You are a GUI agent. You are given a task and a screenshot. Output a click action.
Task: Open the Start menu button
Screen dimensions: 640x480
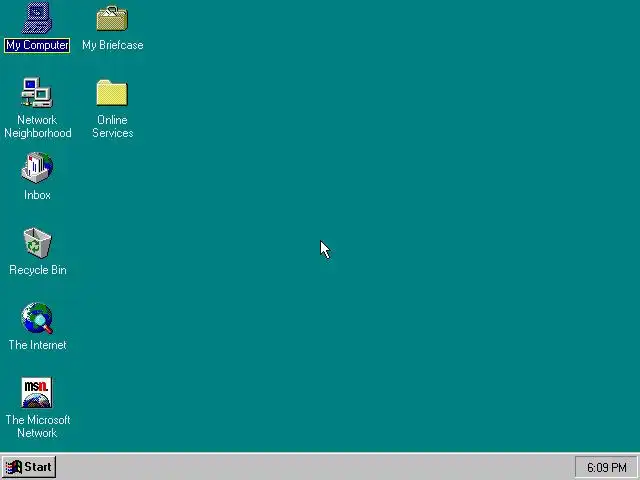click(29, 467)
